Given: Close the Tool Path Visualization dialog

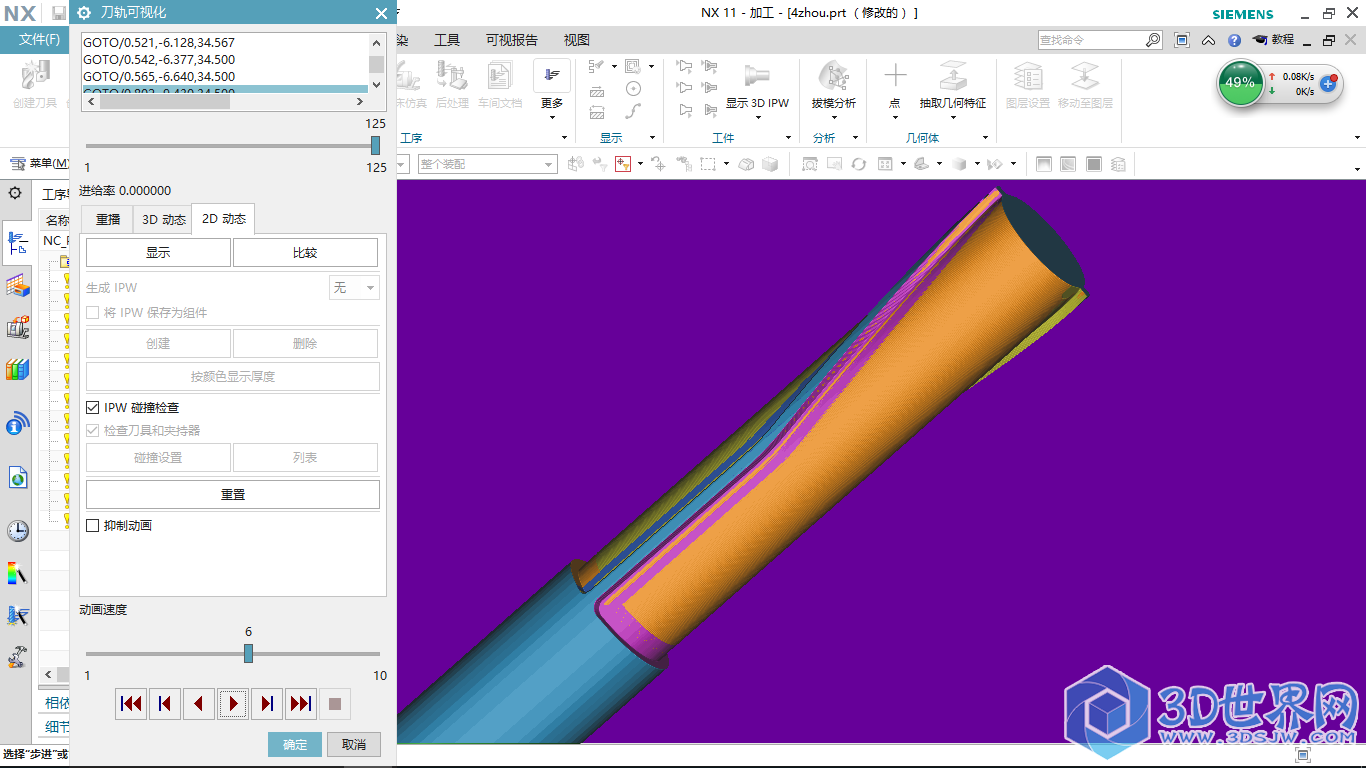Looking at the screenshot, I should (x=381, y=13).
